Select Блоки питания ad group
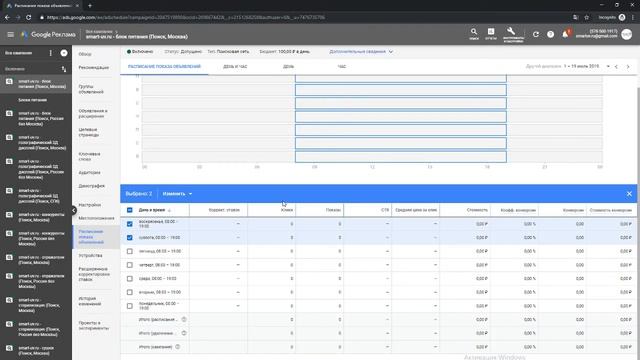The width and height of the screenshot is (640, 360). (33, 100)
